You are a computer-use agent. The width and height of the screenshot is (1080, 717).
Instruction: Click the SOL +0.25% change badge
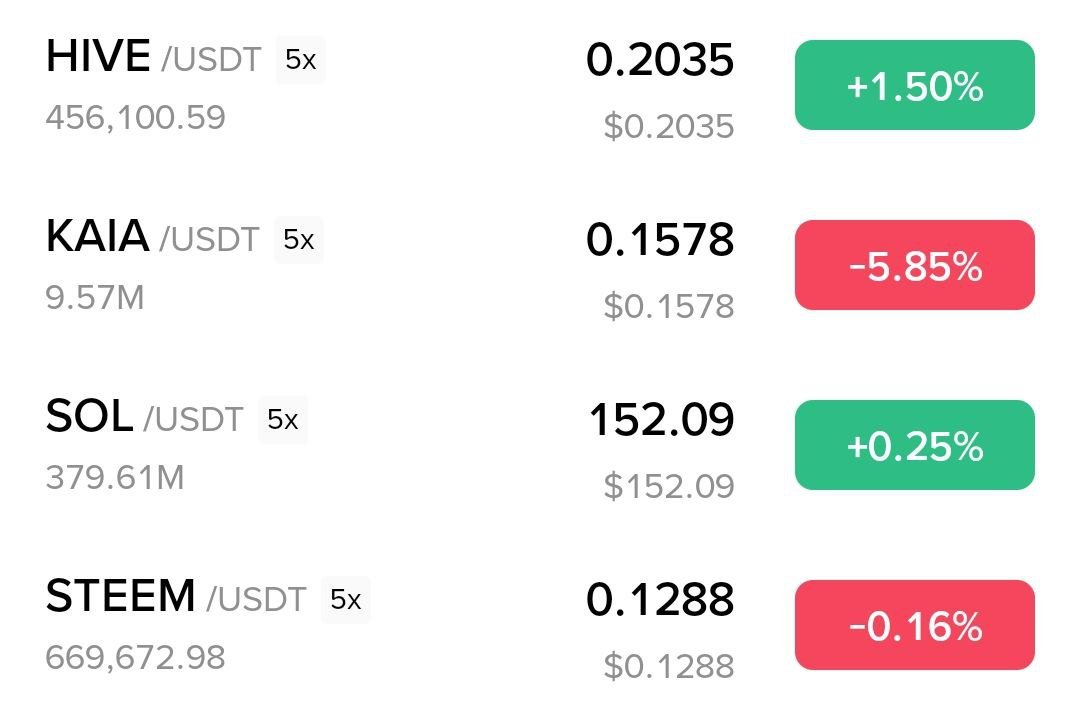[915, 445]
